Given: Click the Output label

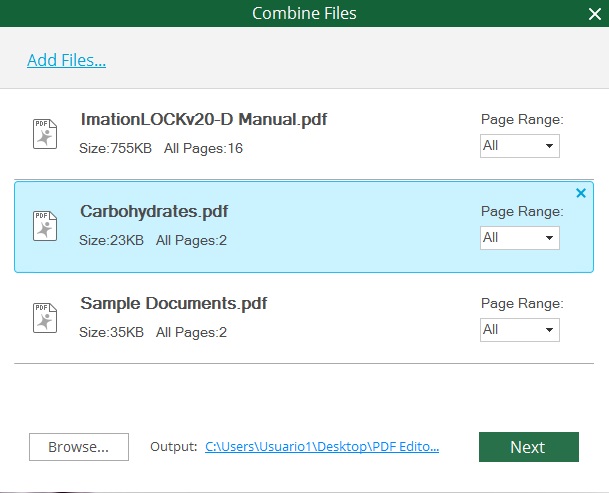Looking at the screenshot, I should [174, 446].
